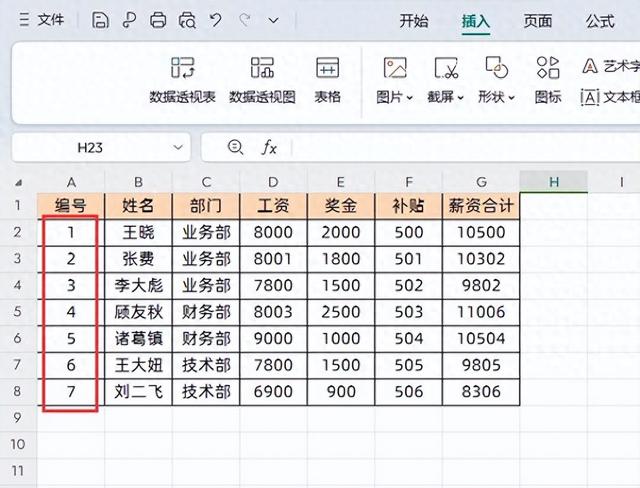Click the cell with value 506
The width and height of the screenshot is (640, 488).
[x=408, y=392]
